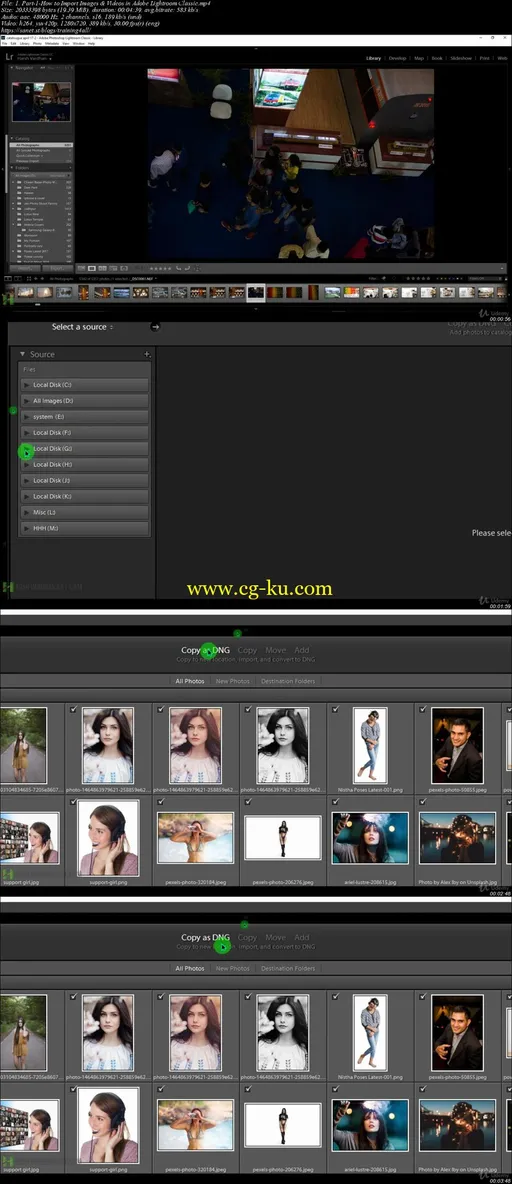Image resolution: width=512 pixels, height=1184 pixels.
Task: Toggle checkbox of support-girl.png in upper grid
Action: [x=72, y=801]
